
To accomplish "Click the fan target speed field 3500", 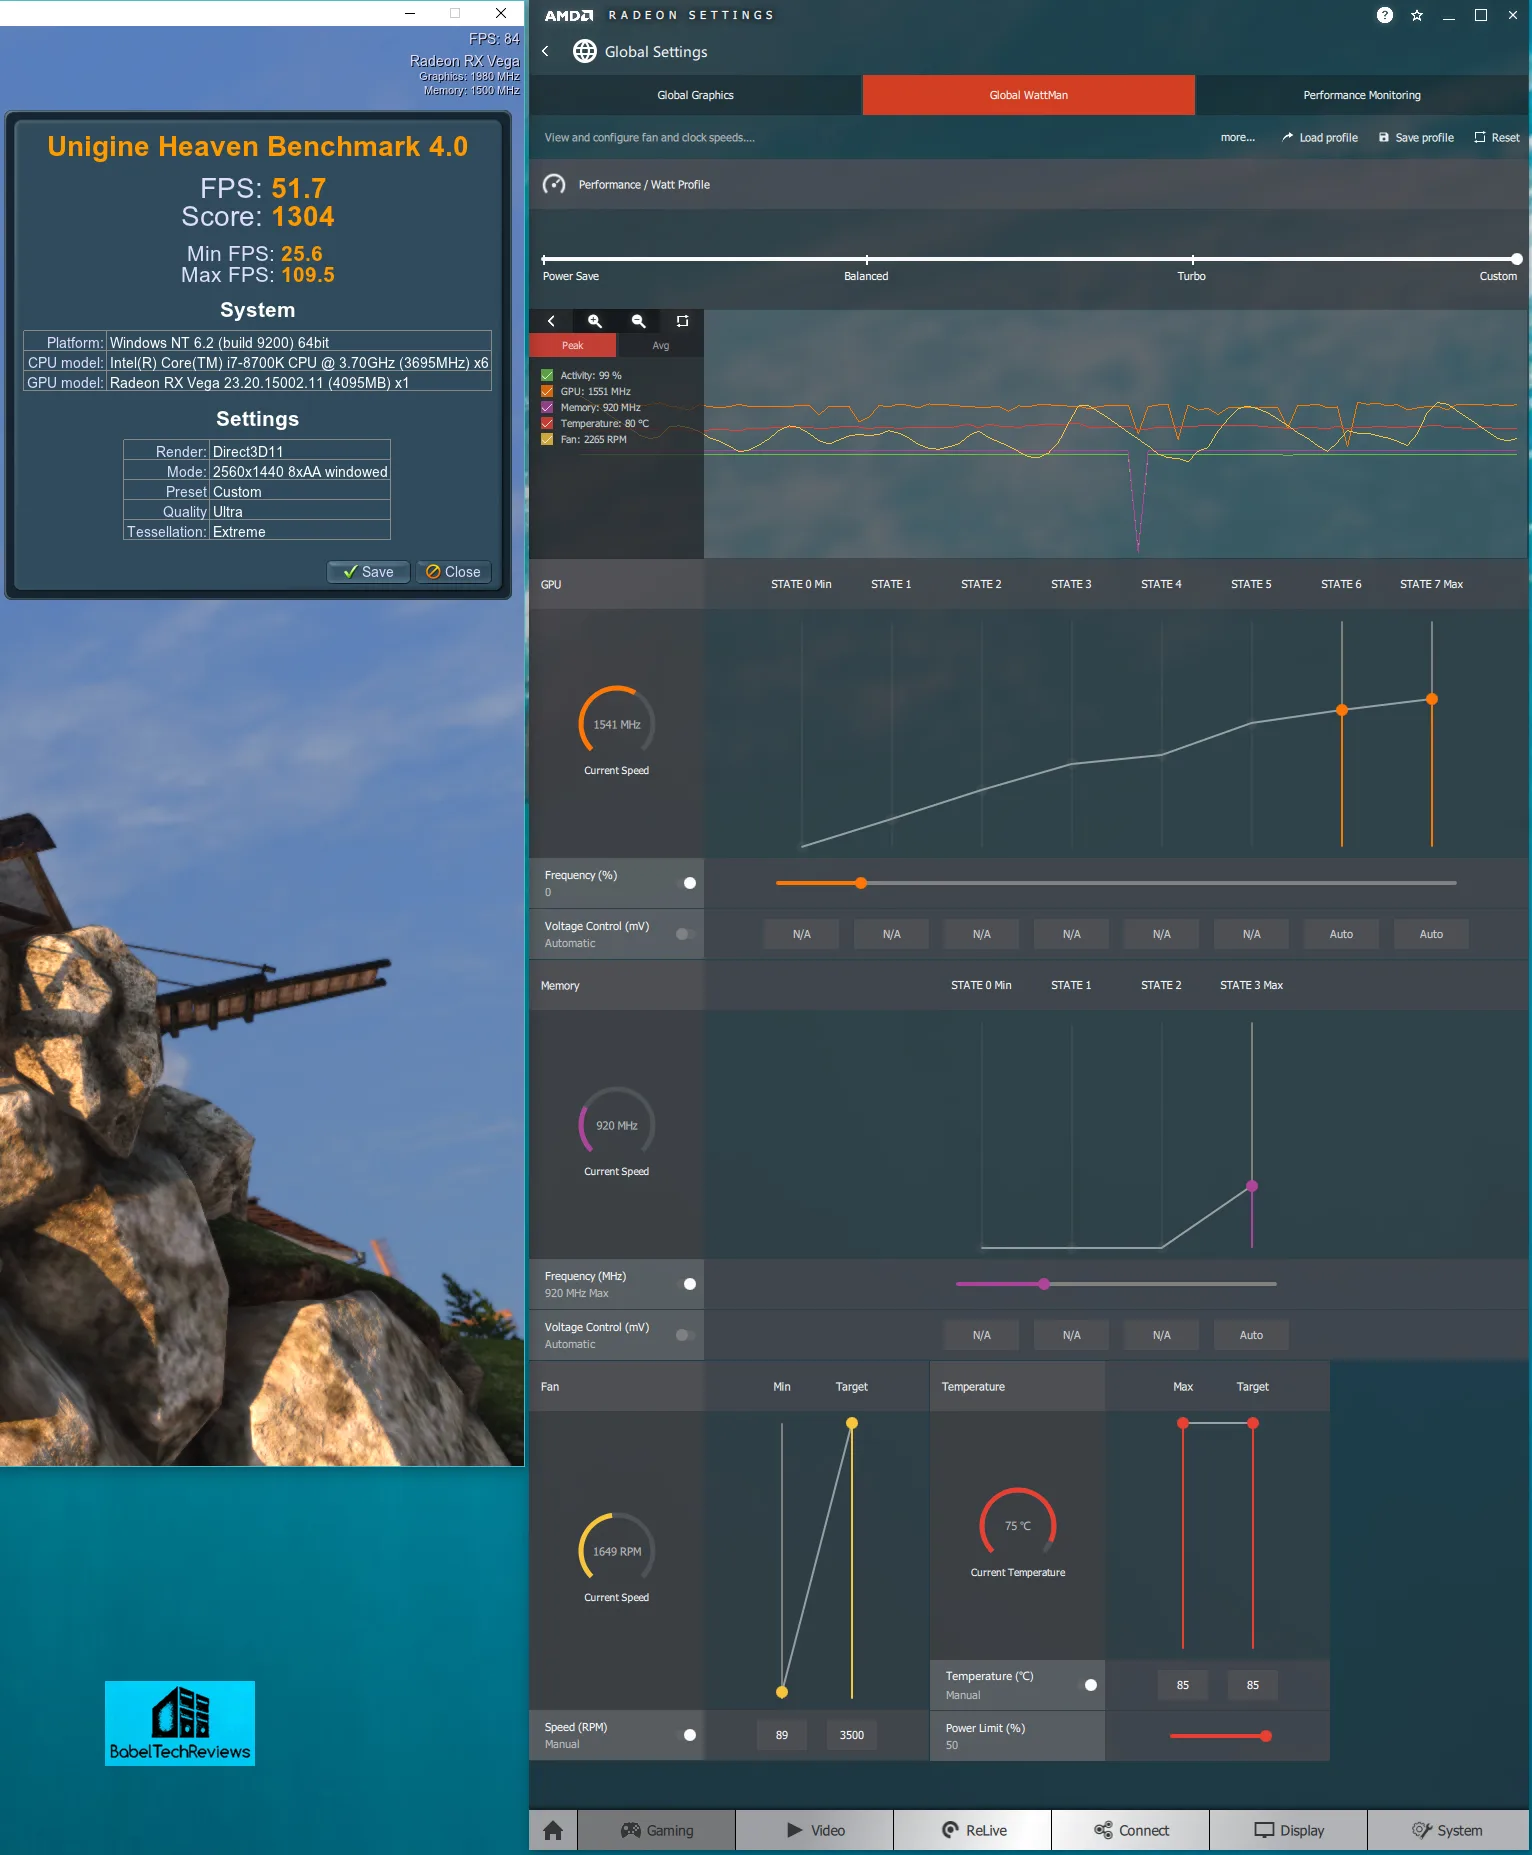I will (x=852, y=1735).
